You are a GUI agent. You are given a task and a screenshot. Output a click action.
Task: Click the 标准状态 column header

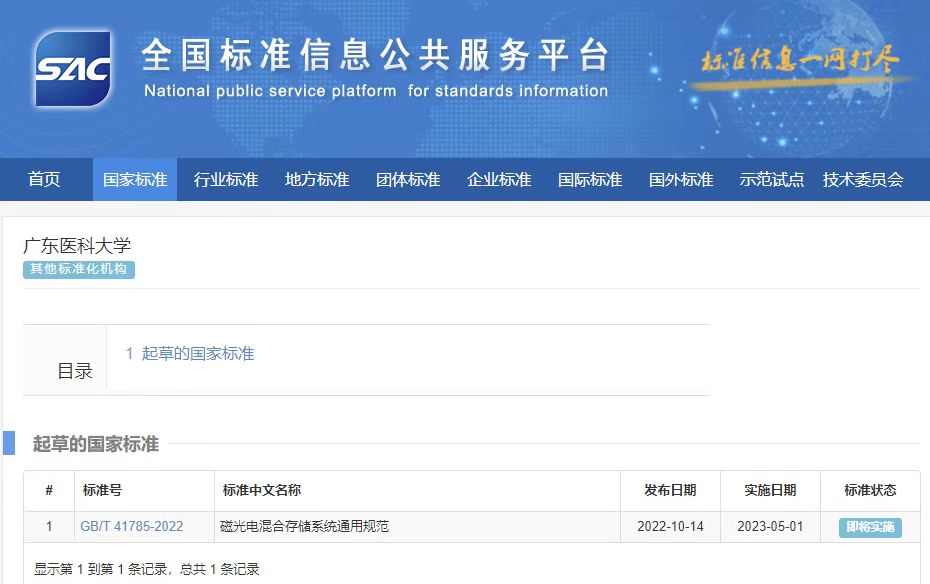870,490
